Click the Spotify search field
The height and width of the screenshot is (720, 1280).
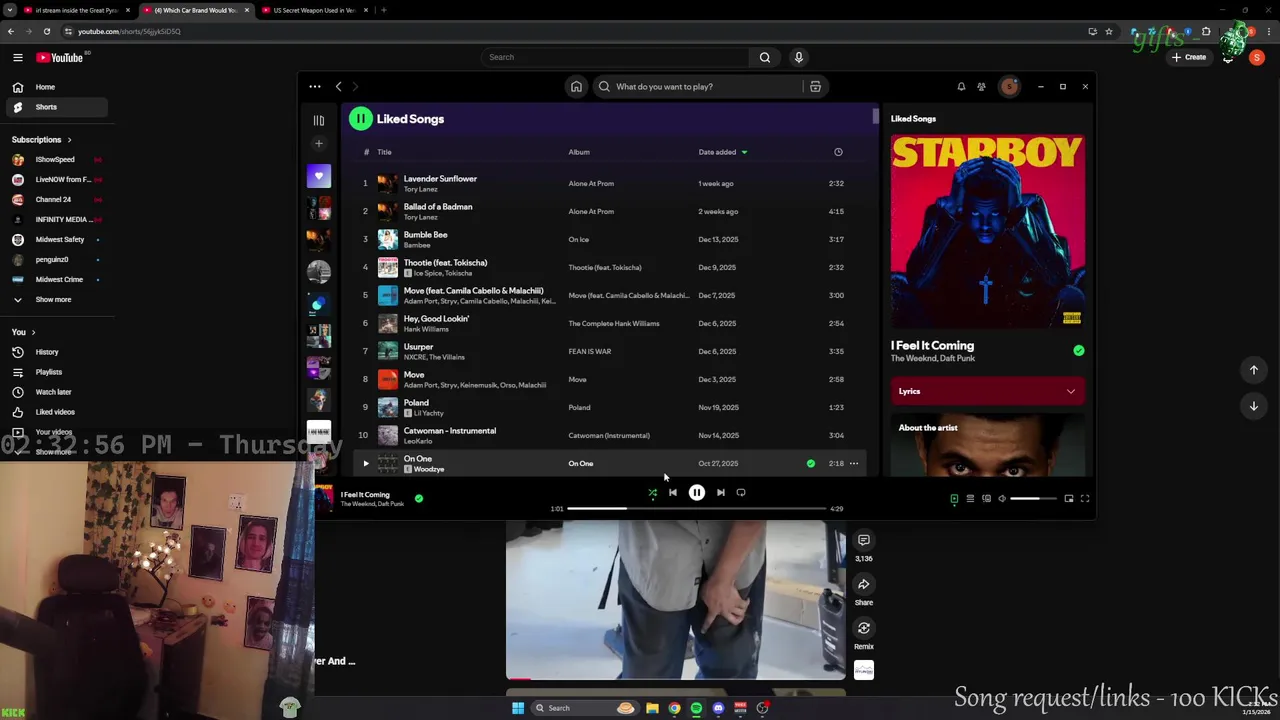click(x=700, y=87)
